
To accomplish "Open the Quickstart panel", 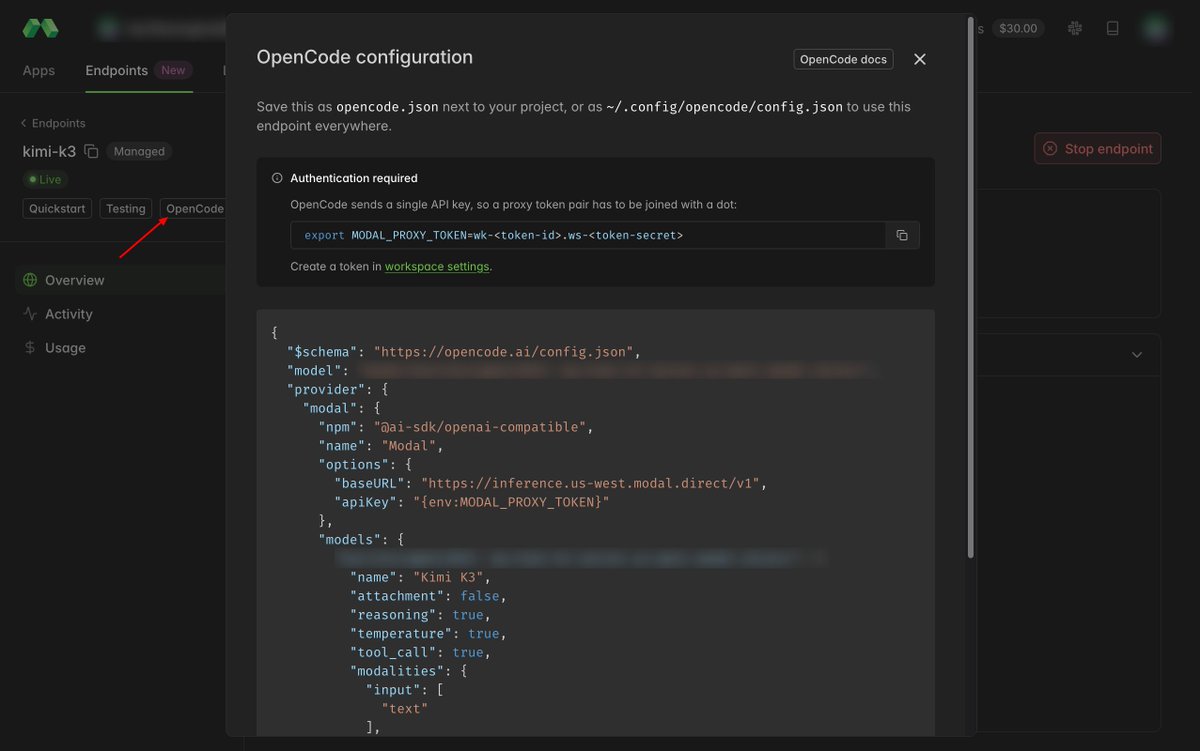I will [57, 208].
